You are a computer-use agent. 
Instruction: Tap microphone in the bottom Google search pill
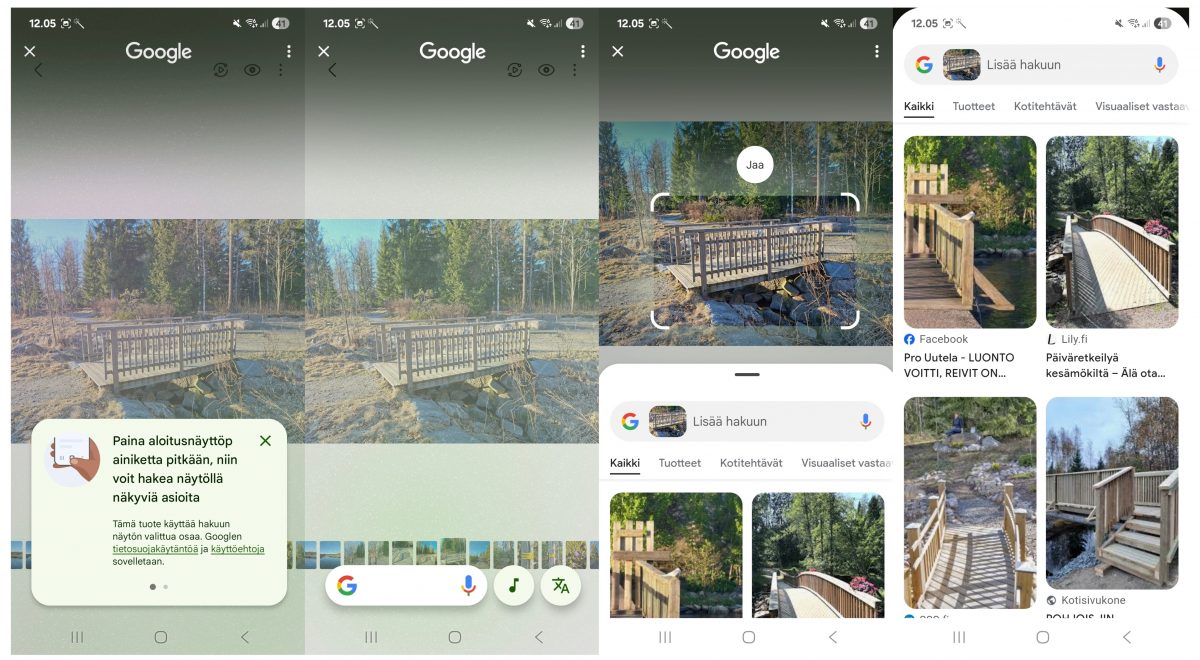(468, 585)
